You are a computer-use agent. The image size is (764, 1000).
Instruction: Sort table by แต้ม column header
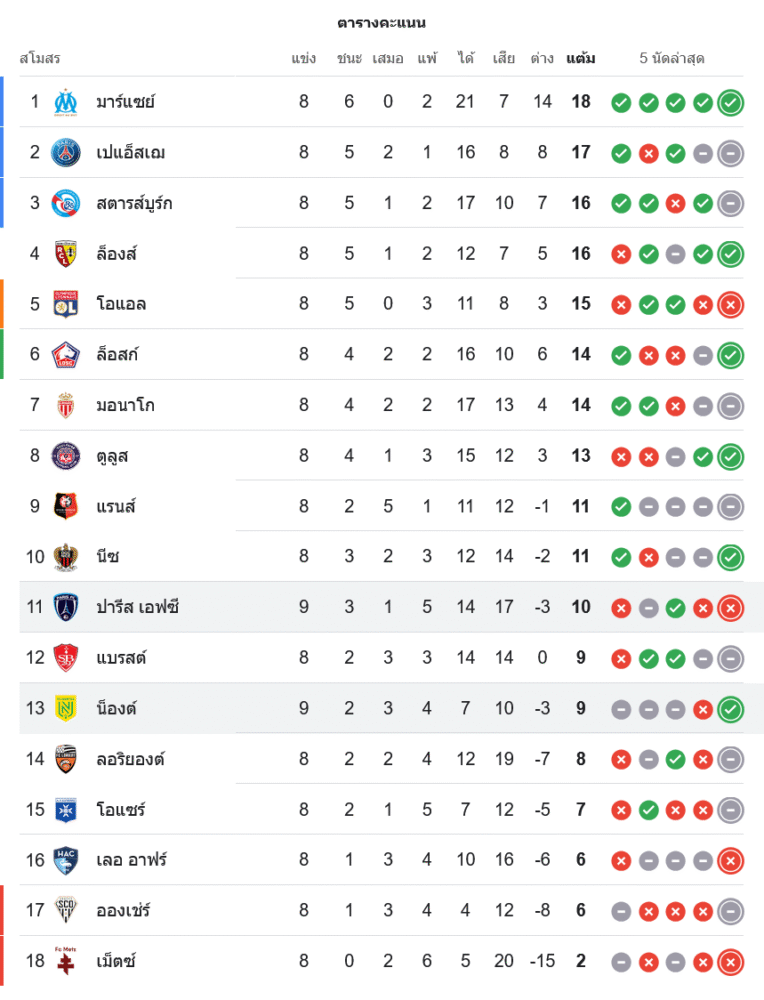[x=580, y=58]
